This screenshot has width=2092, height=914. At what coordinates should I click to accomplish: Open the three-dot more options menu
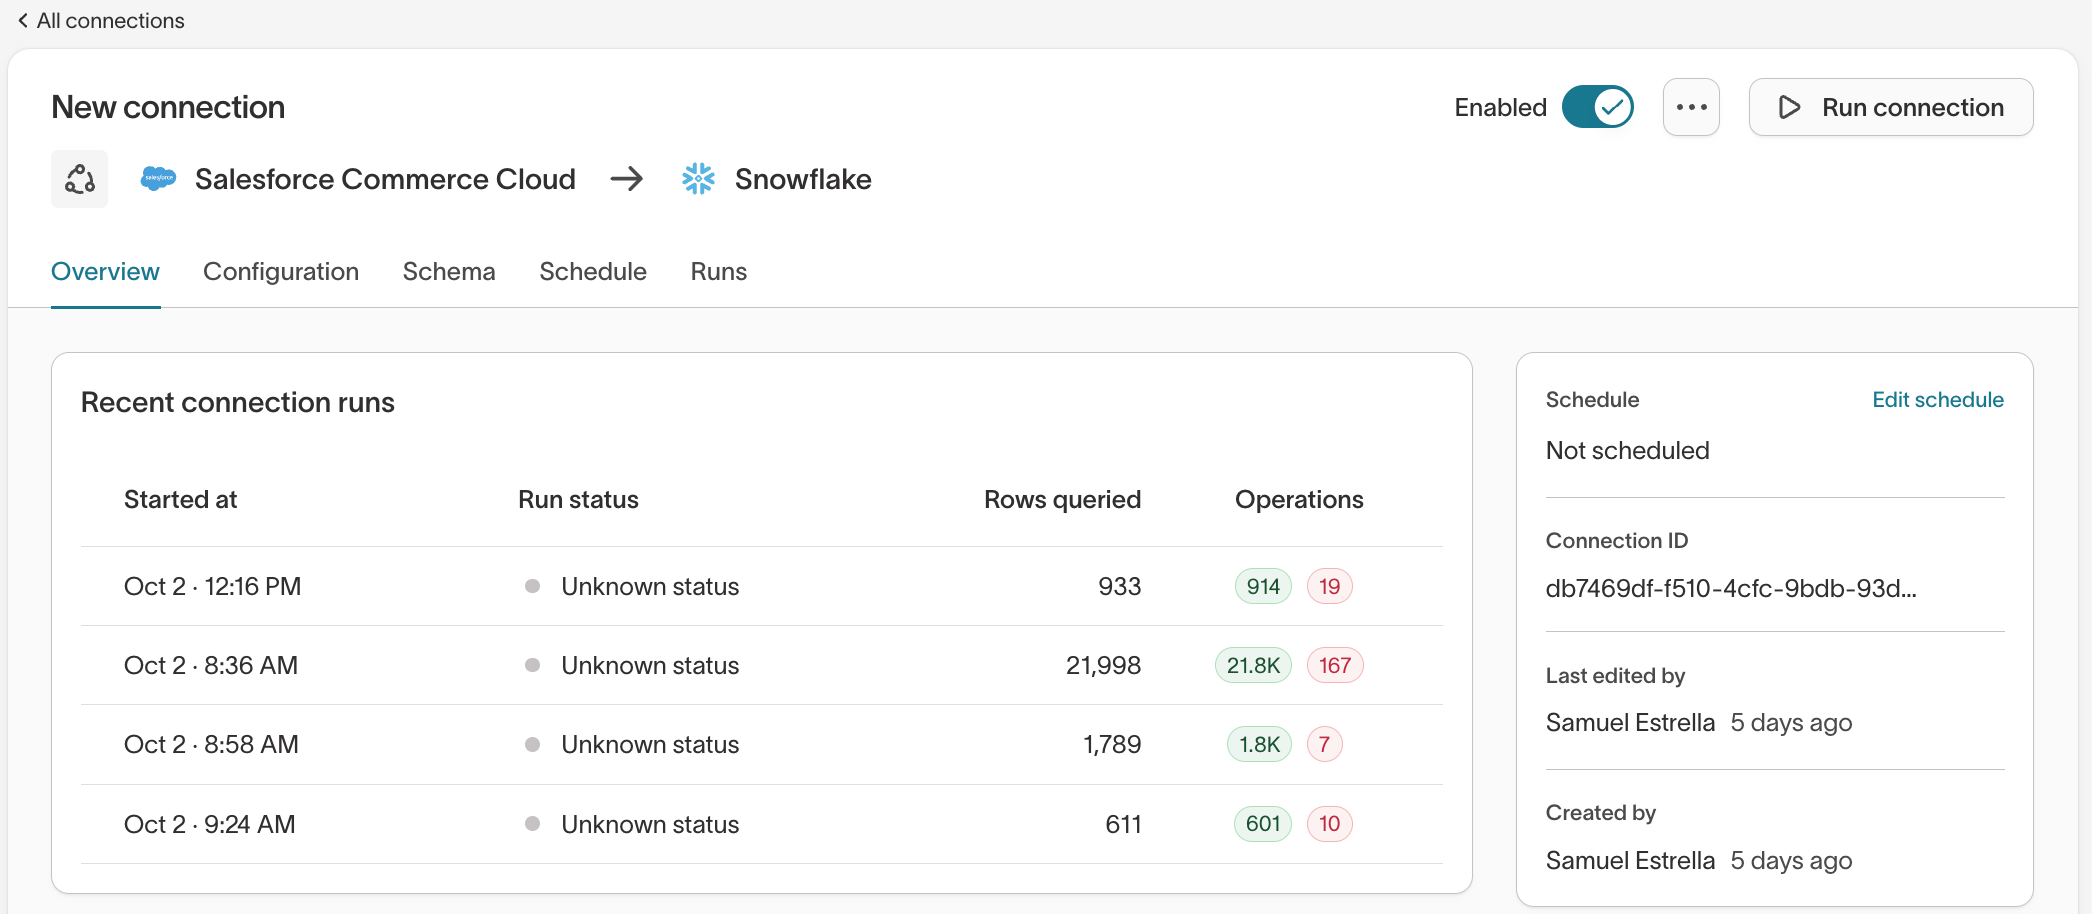[1691, 107]
